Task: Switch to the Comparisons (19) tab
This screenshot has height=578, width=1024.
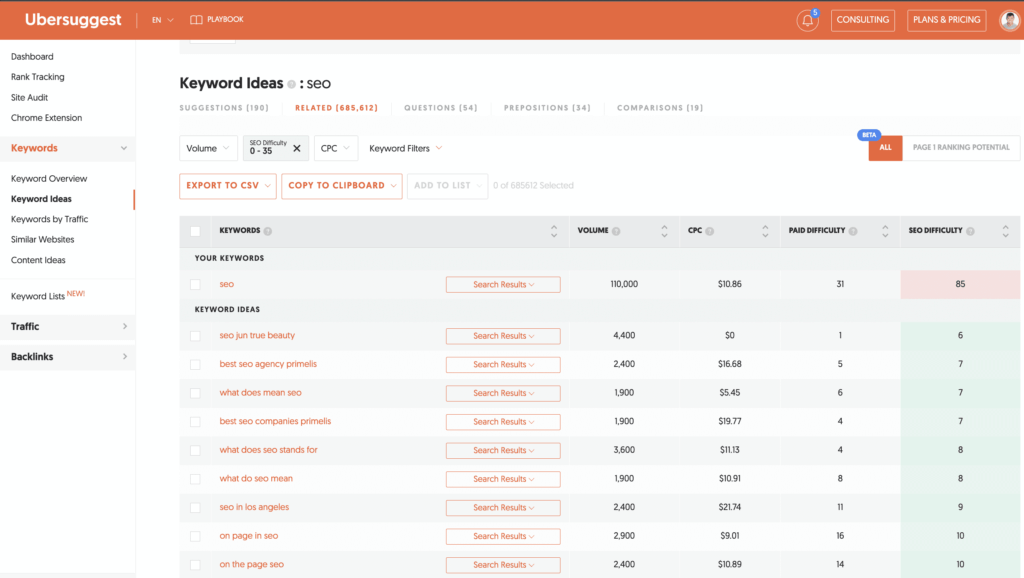Action: [660, 108]
